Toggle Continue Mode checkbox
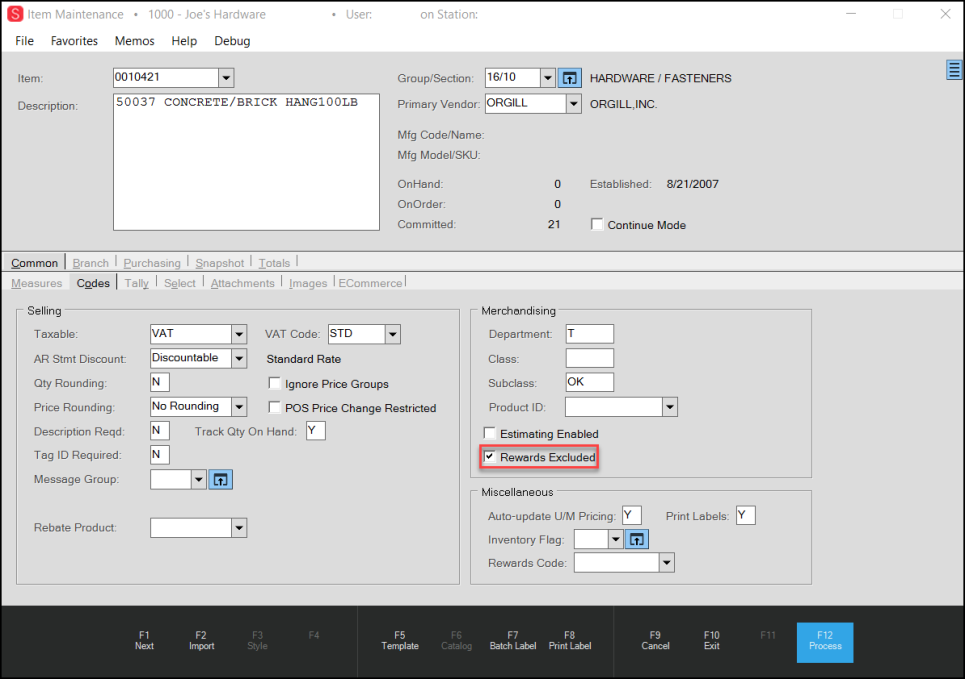 pos(597,225)
